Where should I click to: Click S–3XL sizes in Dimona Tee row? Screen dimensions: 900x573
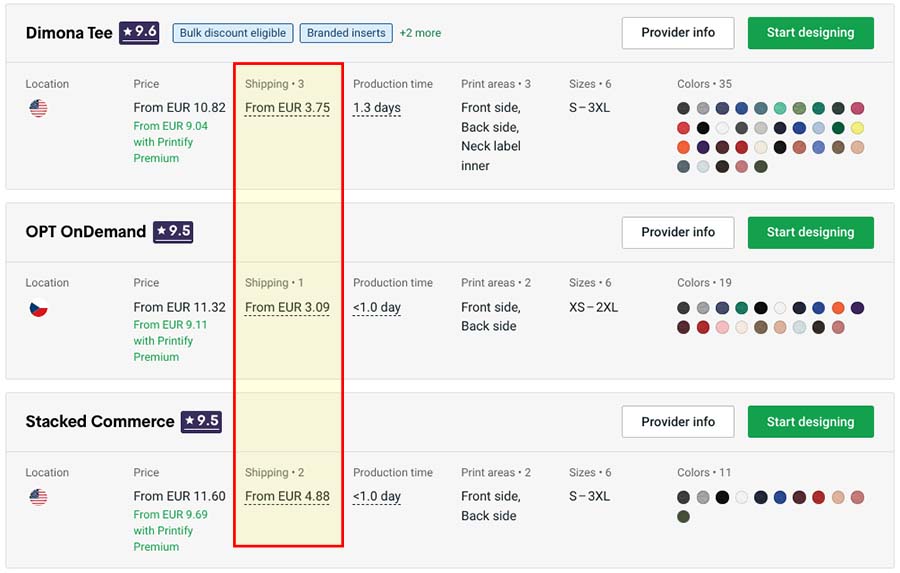(589, 108)
